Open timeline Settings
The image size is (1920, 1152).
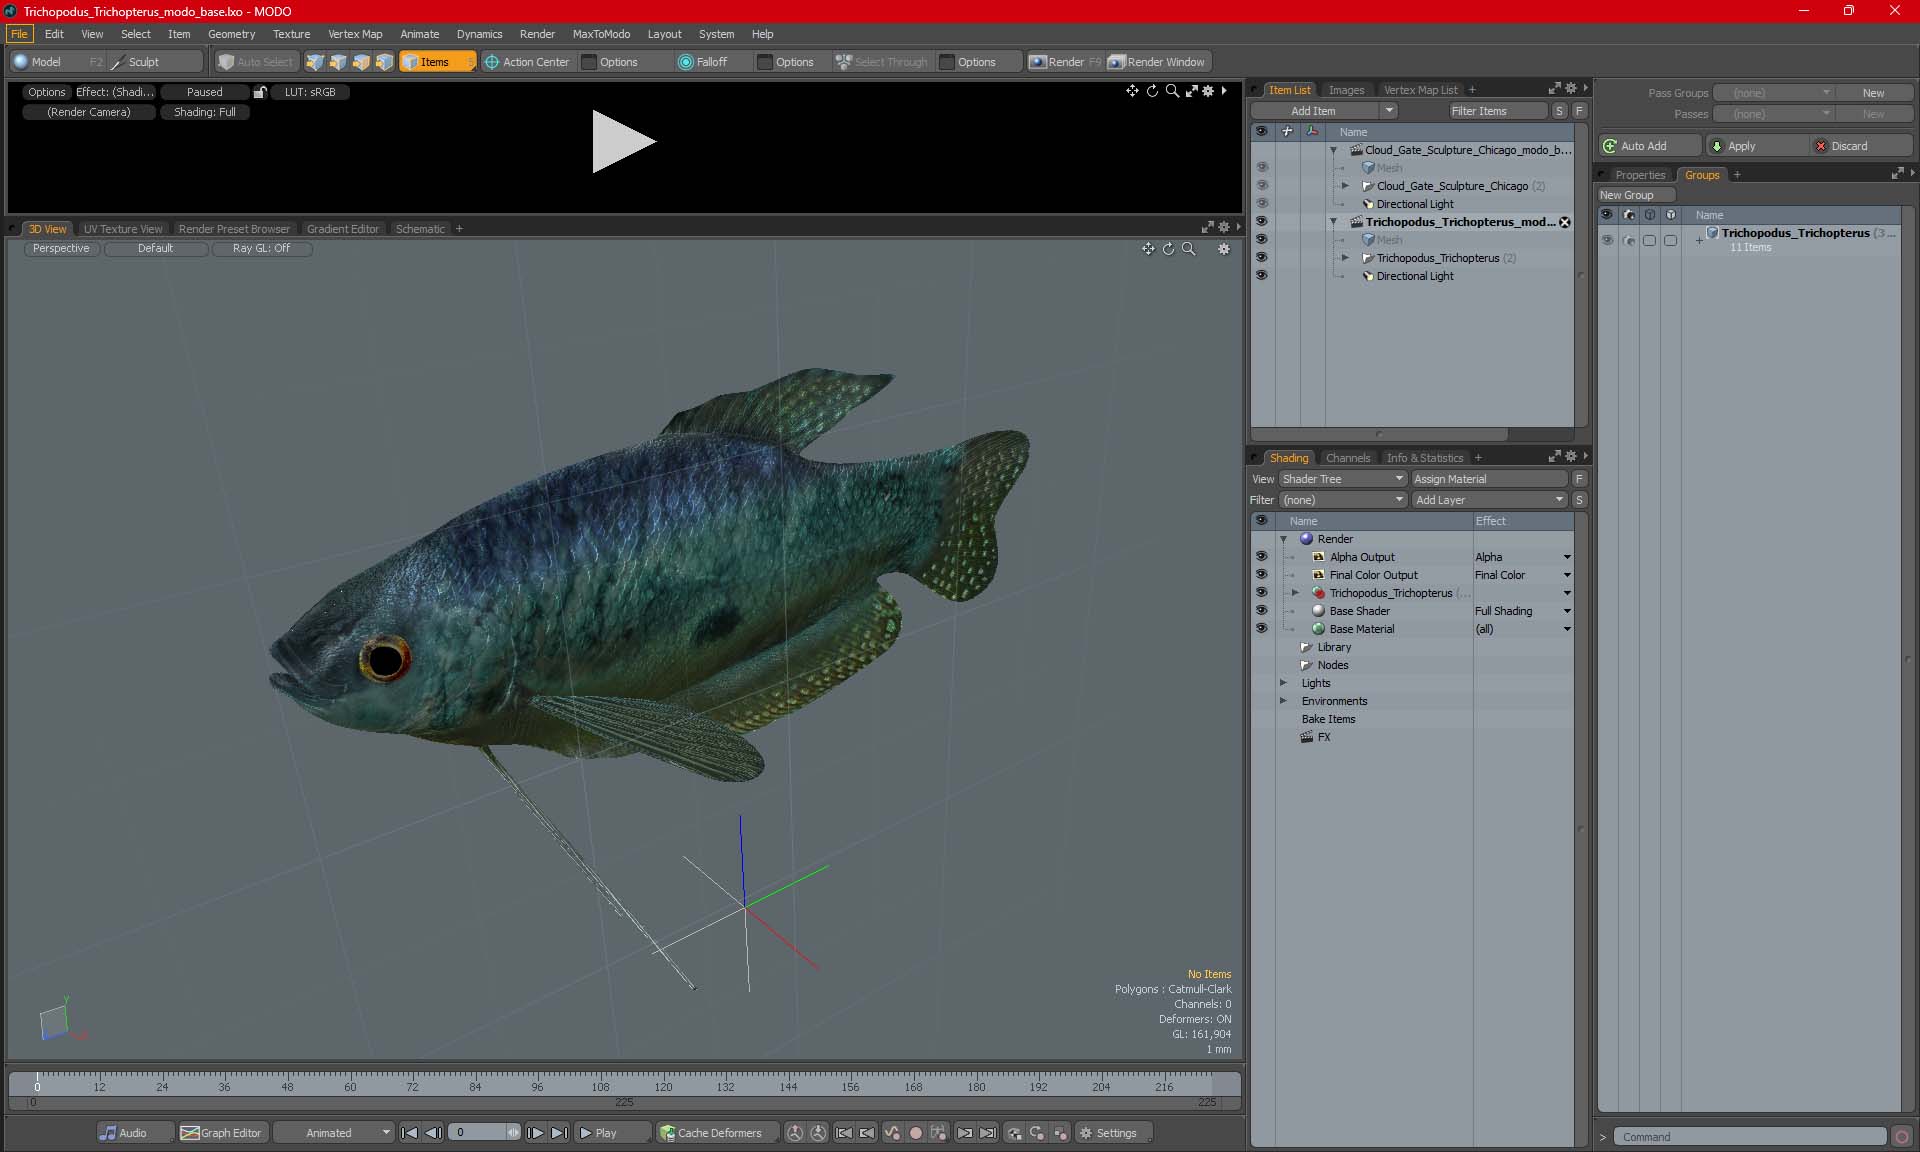1112,1133
